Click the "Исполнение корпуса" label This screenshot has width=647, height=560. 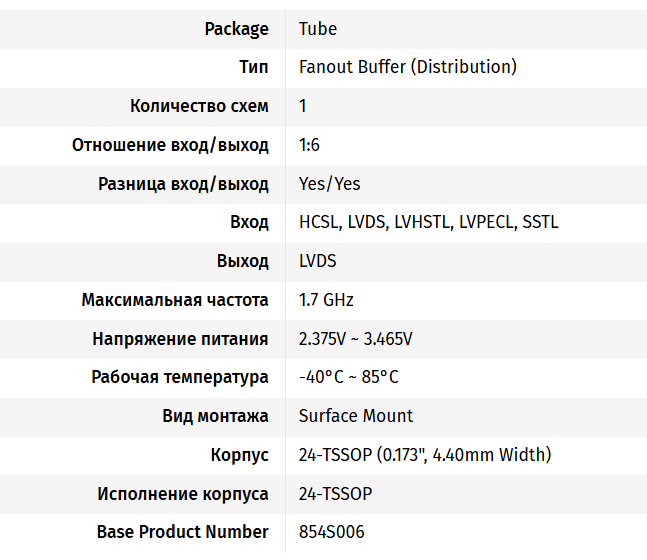click(183, 494)
